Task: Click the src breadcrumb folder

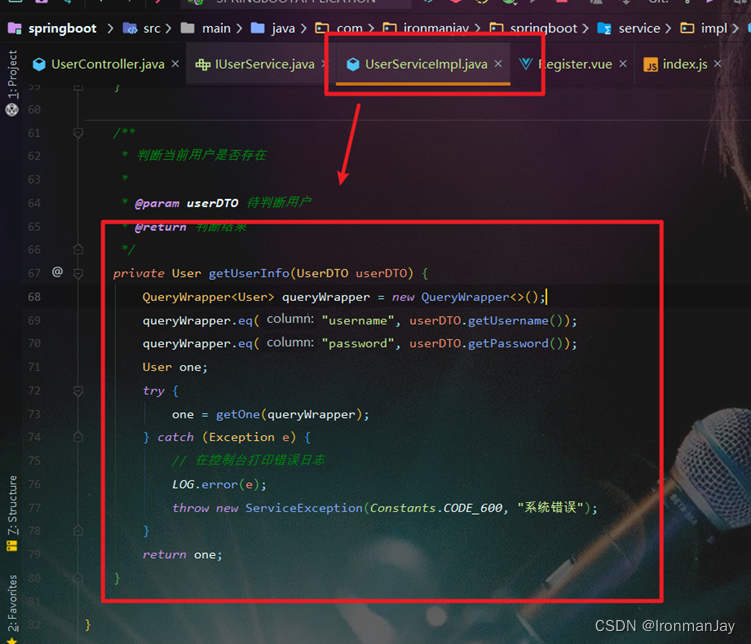Action: click(x=151, y=29)
